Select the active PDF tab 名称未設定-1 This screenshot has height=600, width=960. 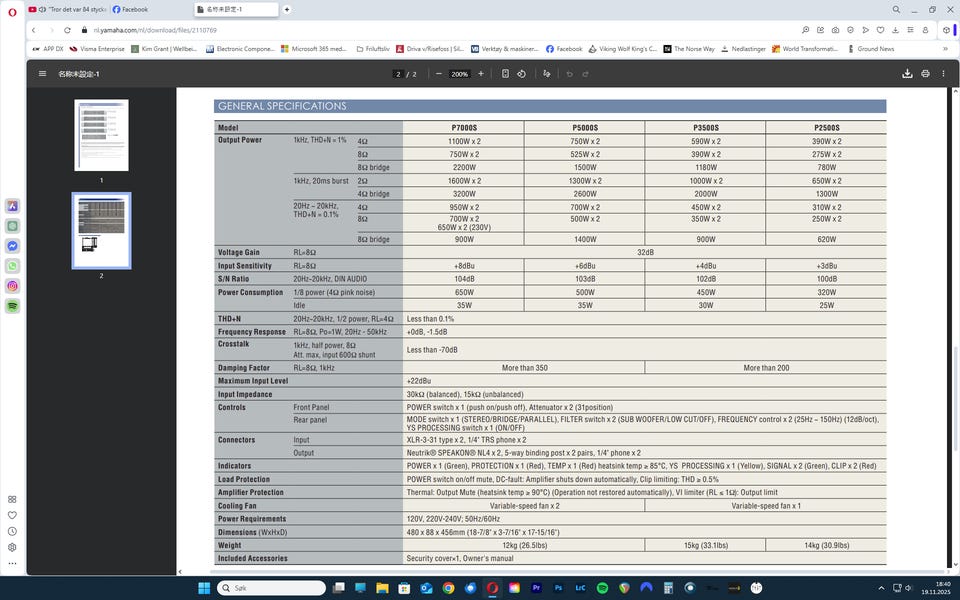pyautogui.click(x=236, y=9)
